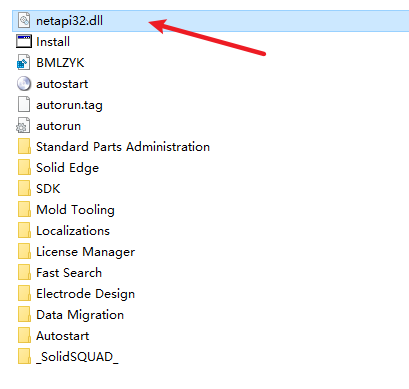Screen dimensions: 409x389
Task: Select the netapi32.dll file icon
Action: point(24,20)
